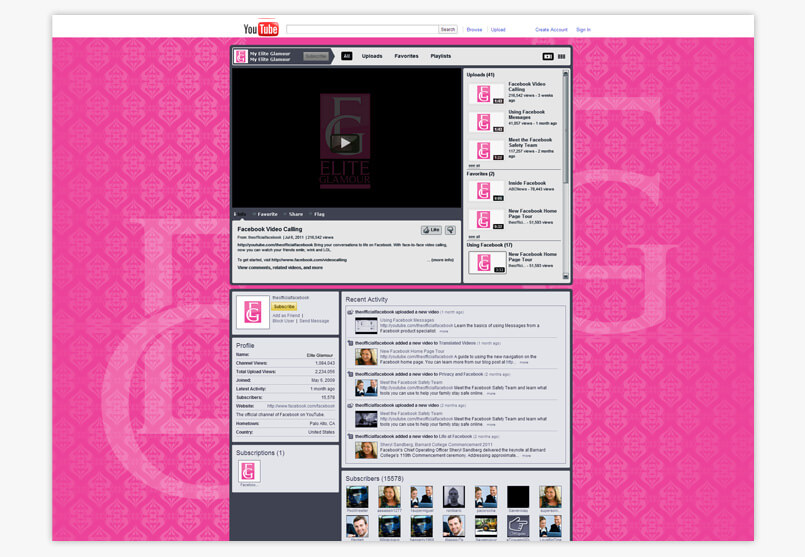The height and width of the screenshot is (557, 805).
Task: Click the black subscriber avatar
Action: (518, 497)
